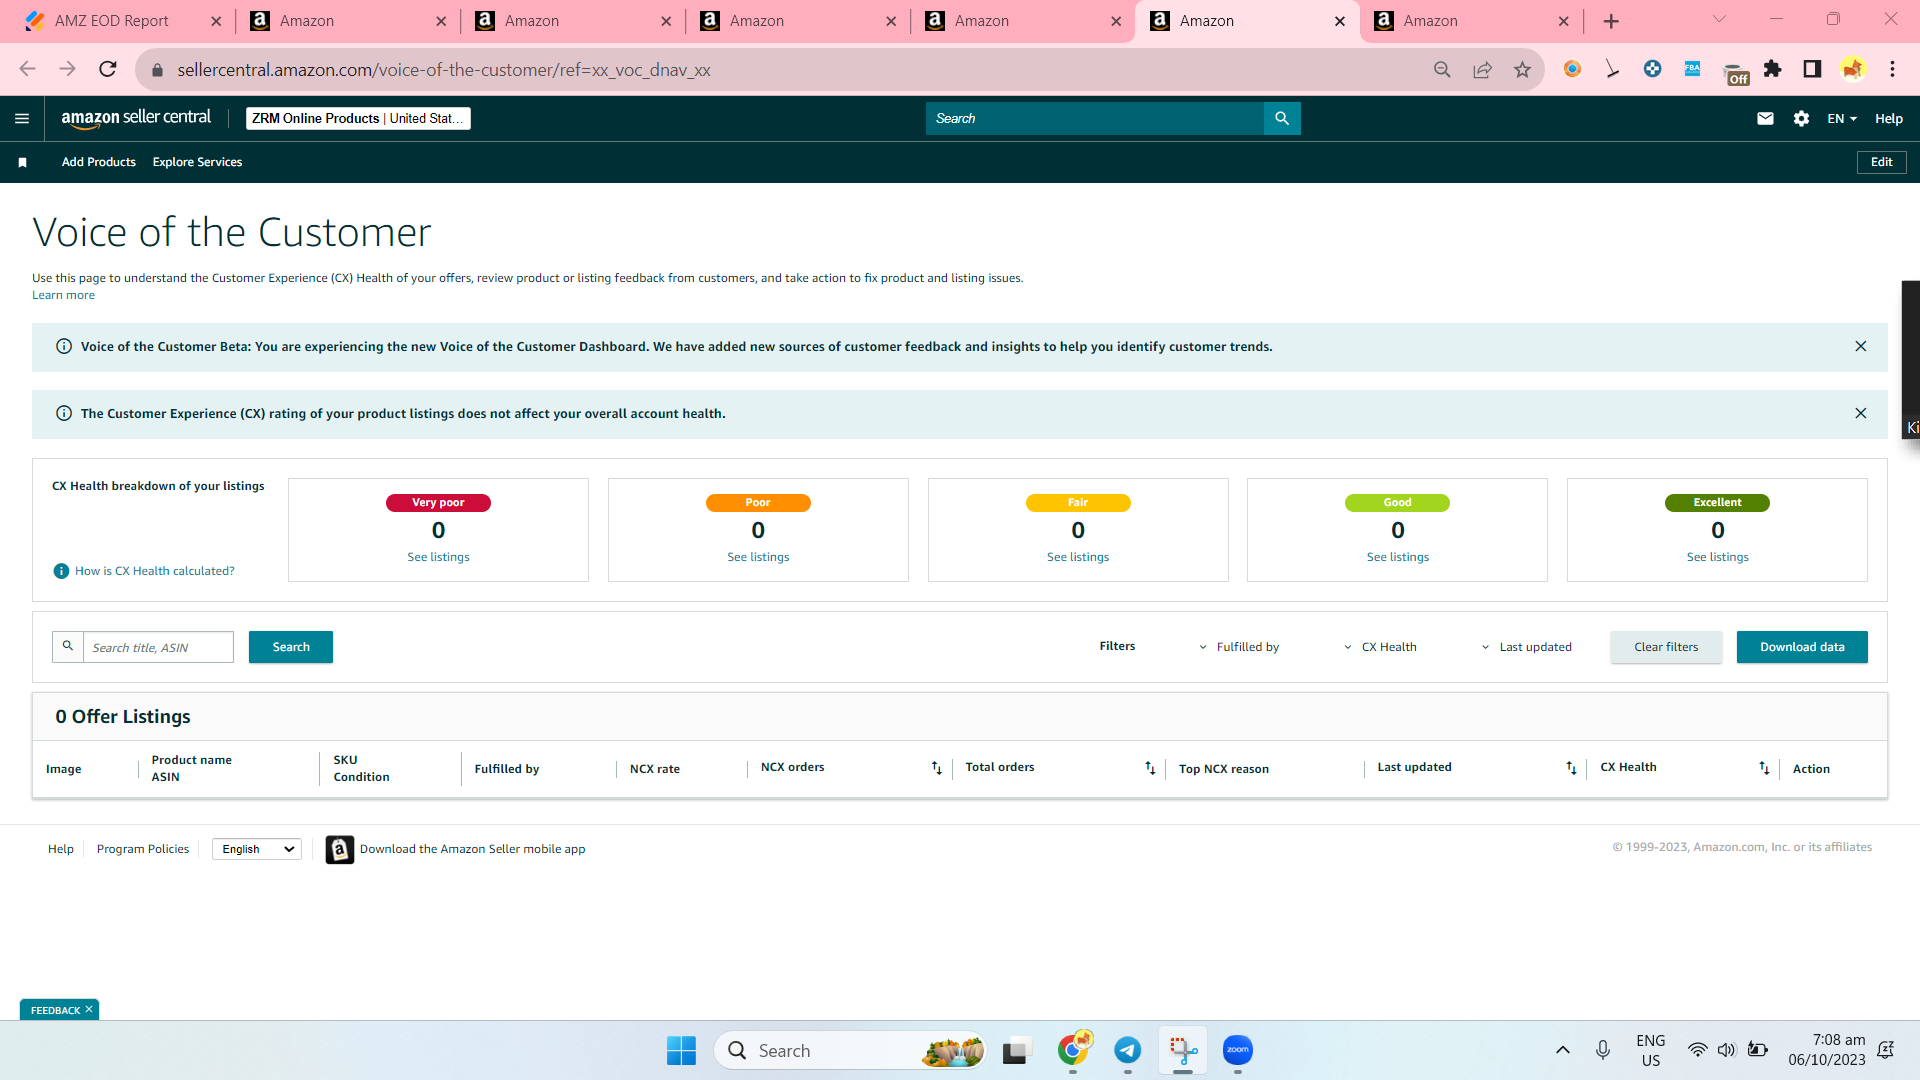See listings under Very poor
Viewport: 1920px width, 1080px height.
point(438,557)
